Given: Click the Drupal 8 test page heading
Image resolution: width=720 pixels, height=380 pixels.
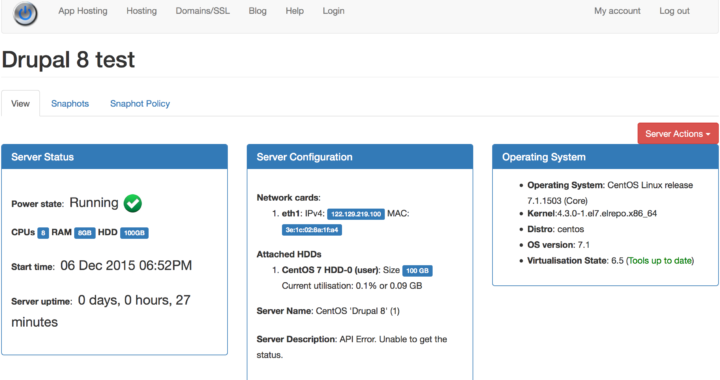Looking at the screenshot, I should click(x=68, y=60).
